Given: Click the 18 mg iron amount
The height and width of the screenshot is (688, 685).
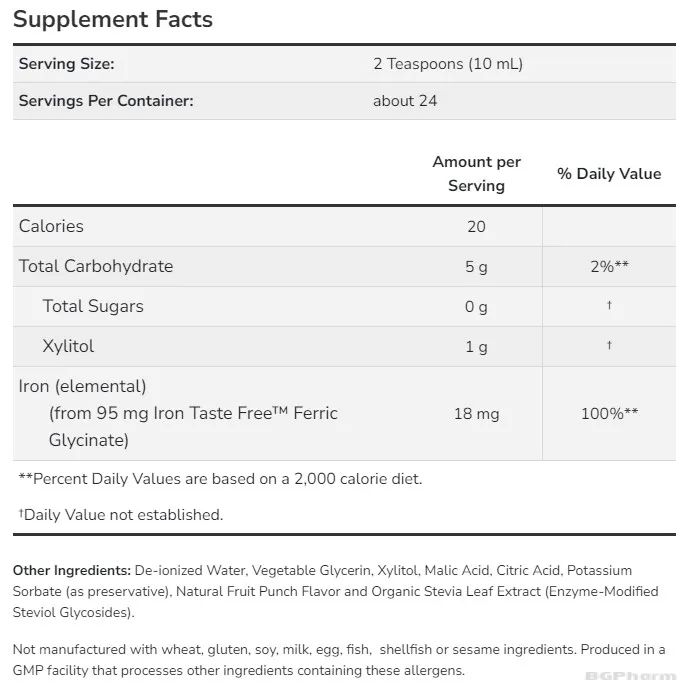Looking at the screenshot, I should [476, 414].
